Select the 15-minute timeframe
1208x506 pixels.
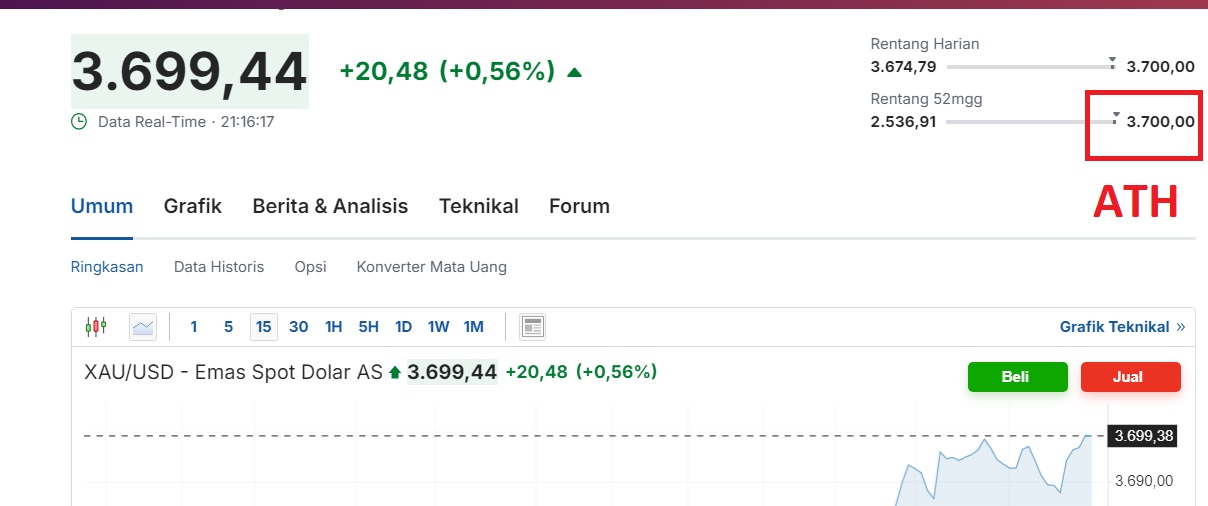click(263, 326)
